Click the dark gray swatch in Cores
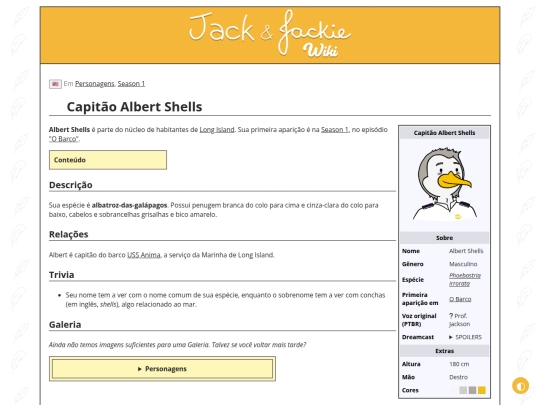The width and height of the screenshot is (540, 405). coord(472,390)
